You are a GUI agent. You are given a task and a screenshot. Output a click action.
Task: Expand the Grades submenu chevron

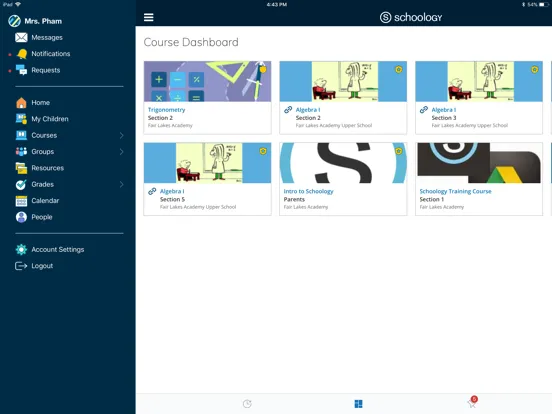click(x=121, y=184)
